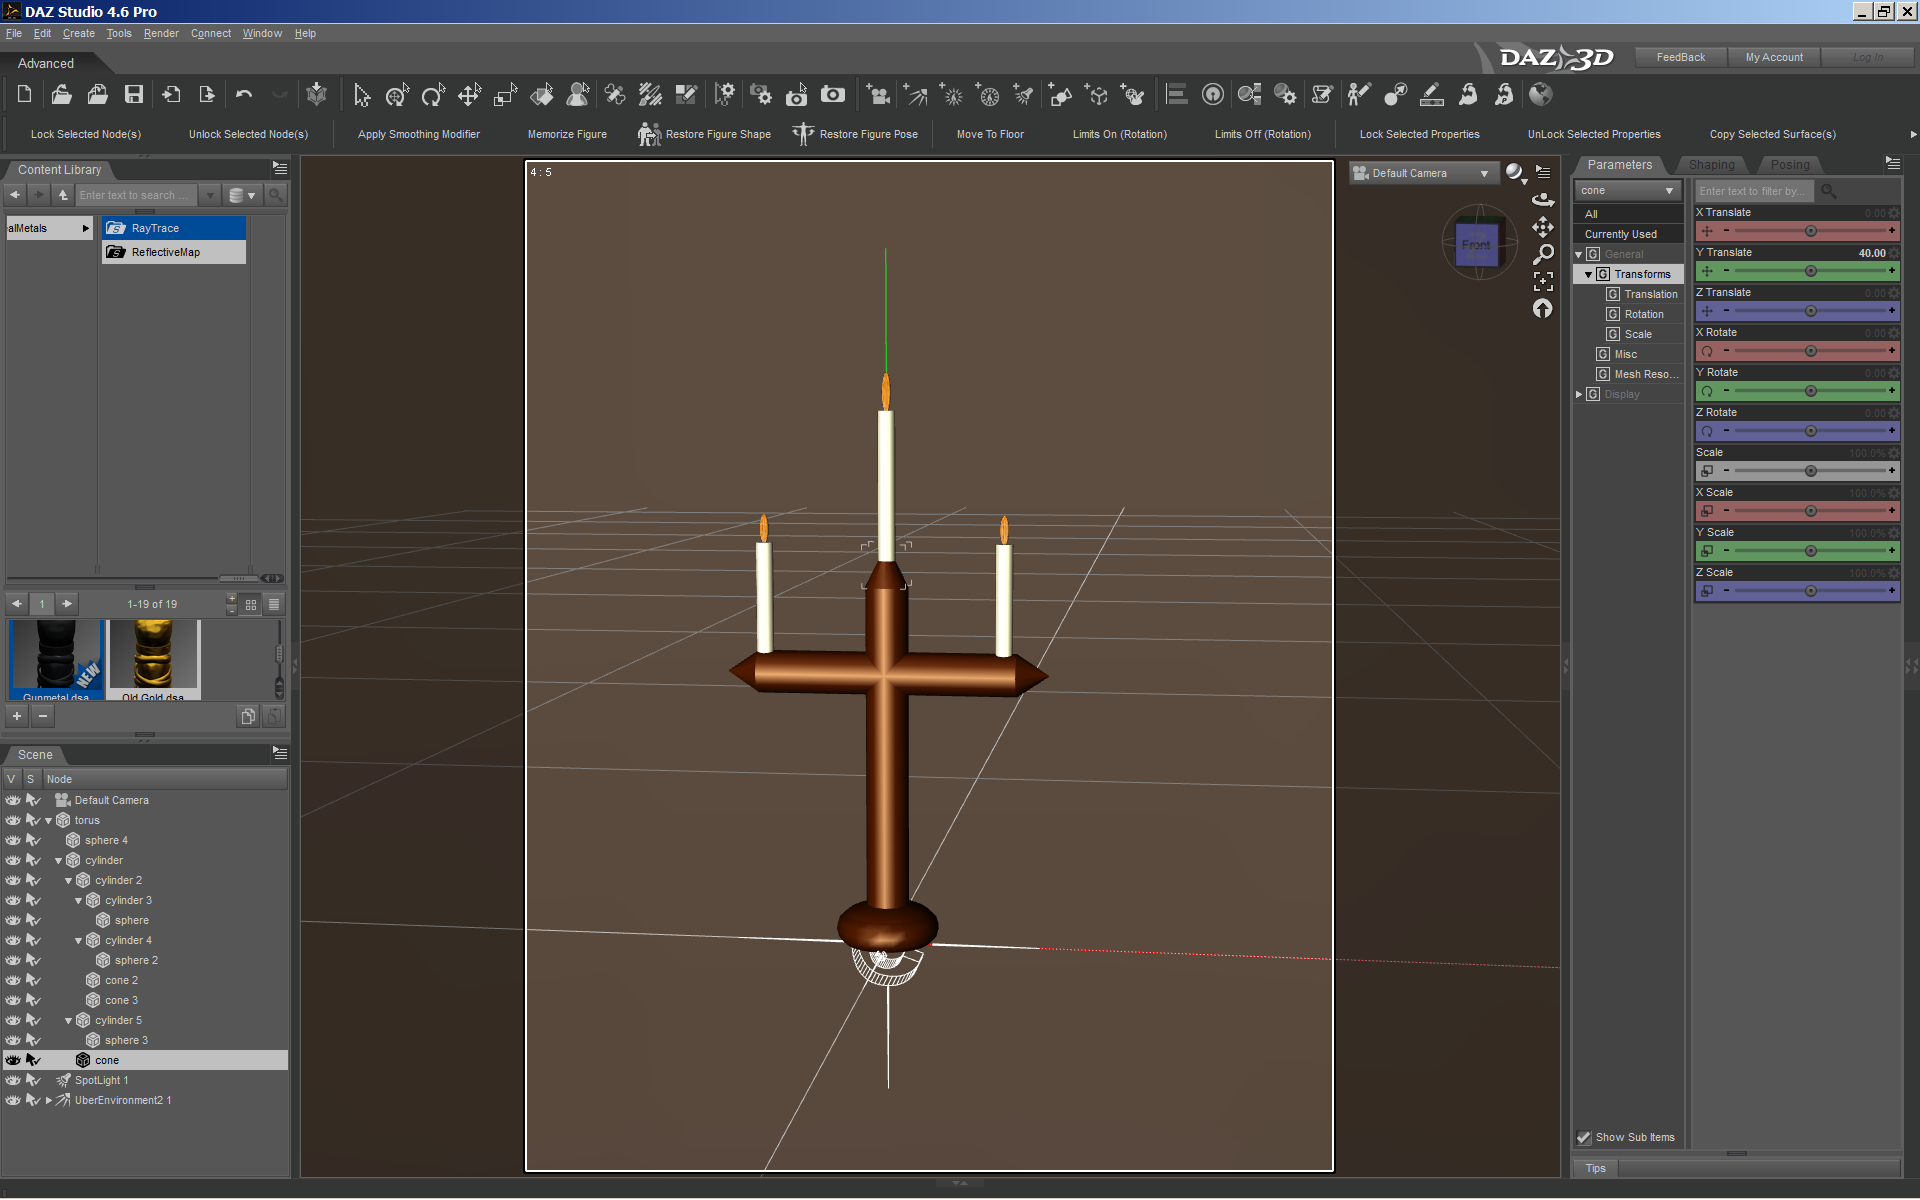Switch to the Shaping tab
This screenshot has height=1200, width=1920.
pyautogui.click(x=1711, y=165)
